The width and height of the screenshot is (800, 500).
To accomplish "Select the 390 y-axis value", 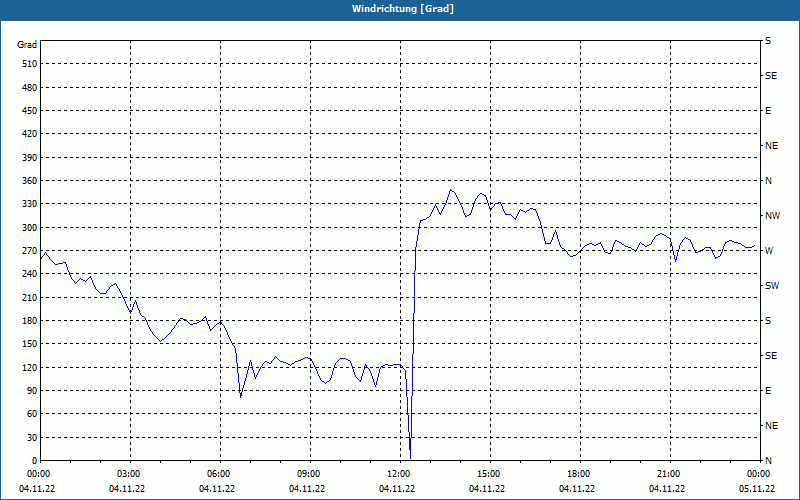I will pyautogui.click(x=30, y=158).
